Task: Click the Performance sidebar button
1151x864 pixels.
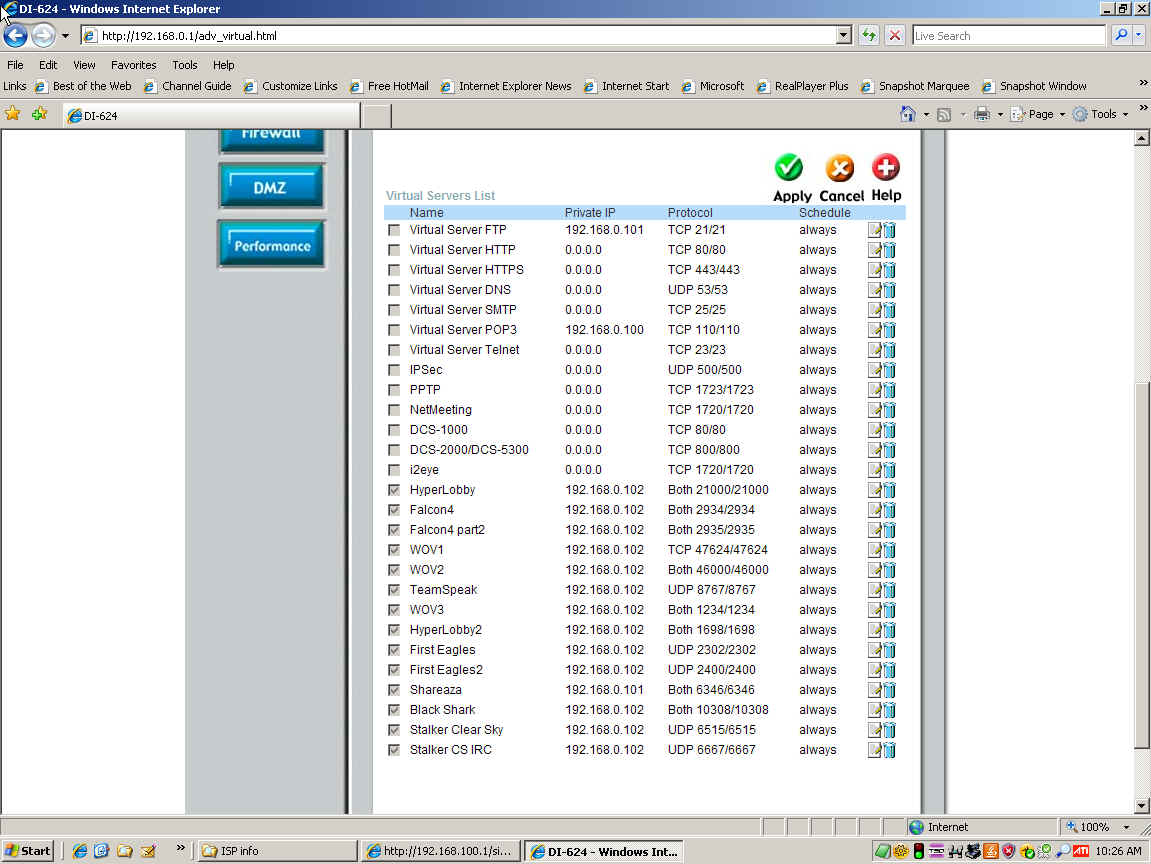Action: [272, 244]
